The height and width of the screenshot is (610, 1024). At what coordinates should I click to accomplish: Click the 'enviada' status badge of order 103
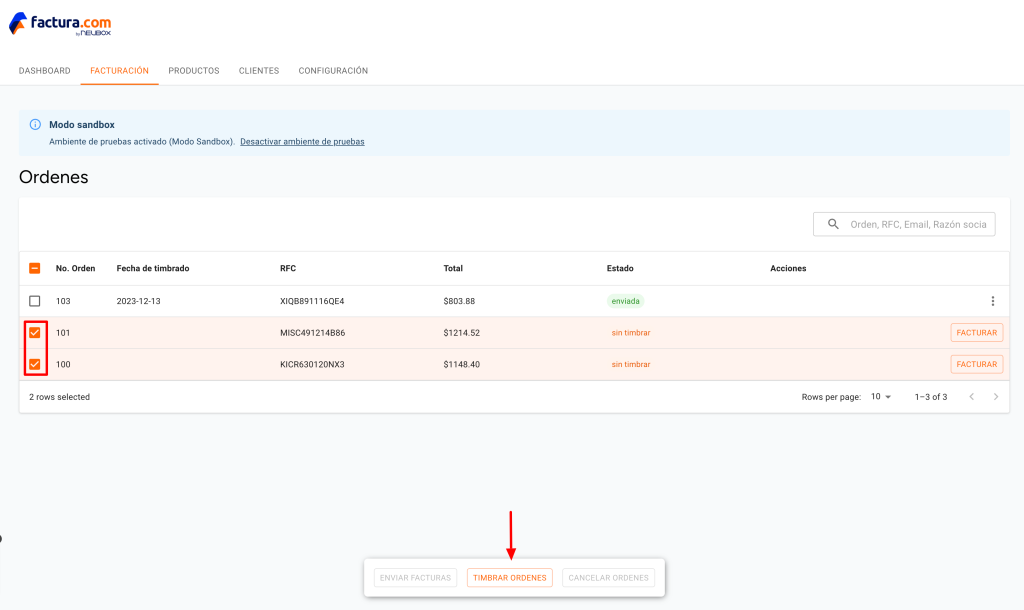625,301
